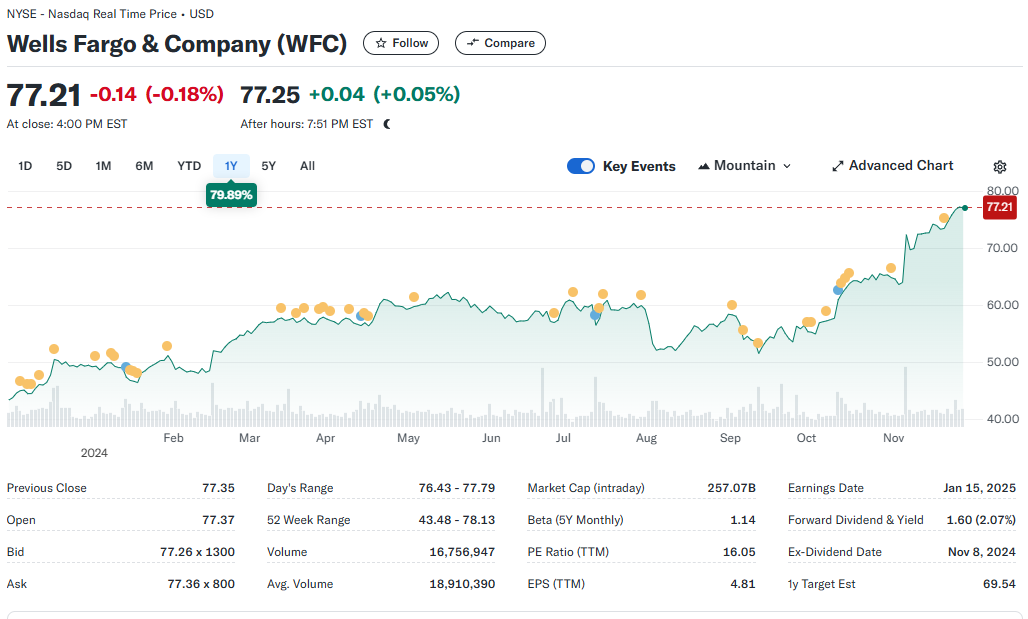
Task: Click the after-hours moon icon
Action: coord(387,124)
